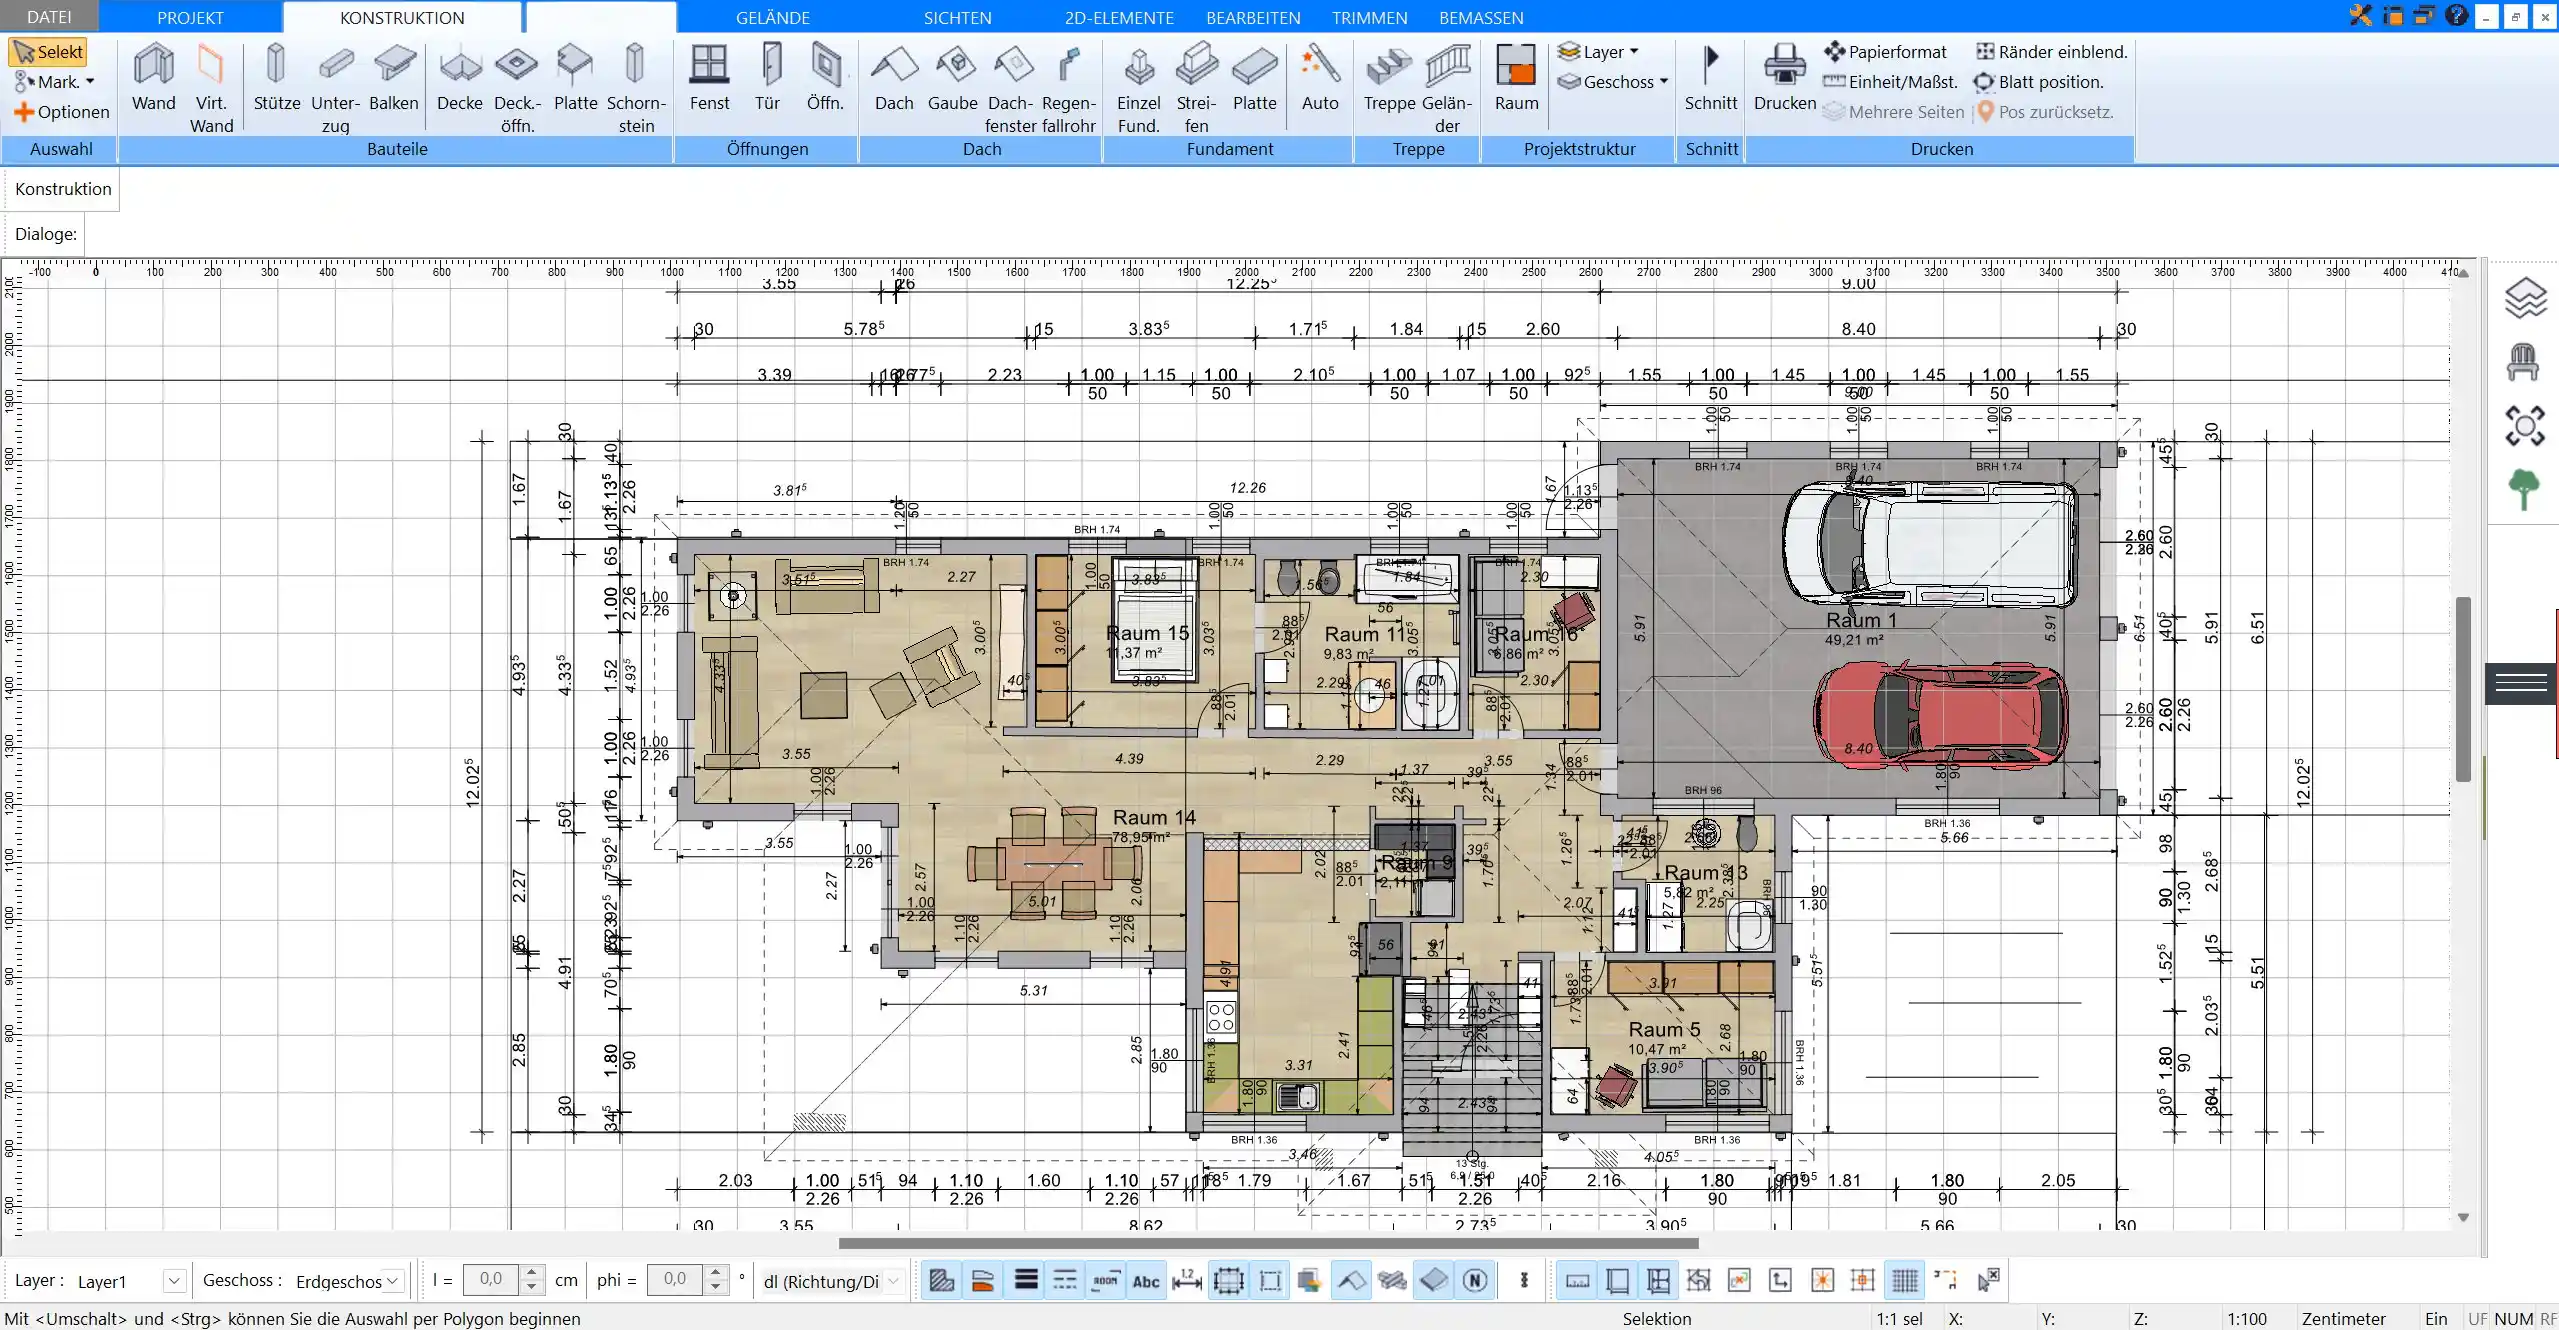Toggle hatch fill display in bottom toolbar

pos(941,1280)
